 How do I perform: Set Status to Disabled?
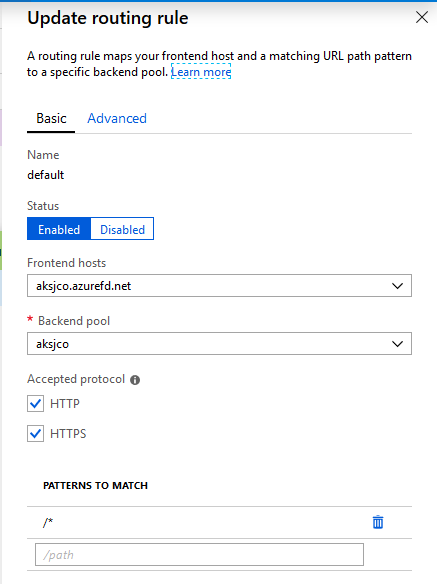[122, 229]
